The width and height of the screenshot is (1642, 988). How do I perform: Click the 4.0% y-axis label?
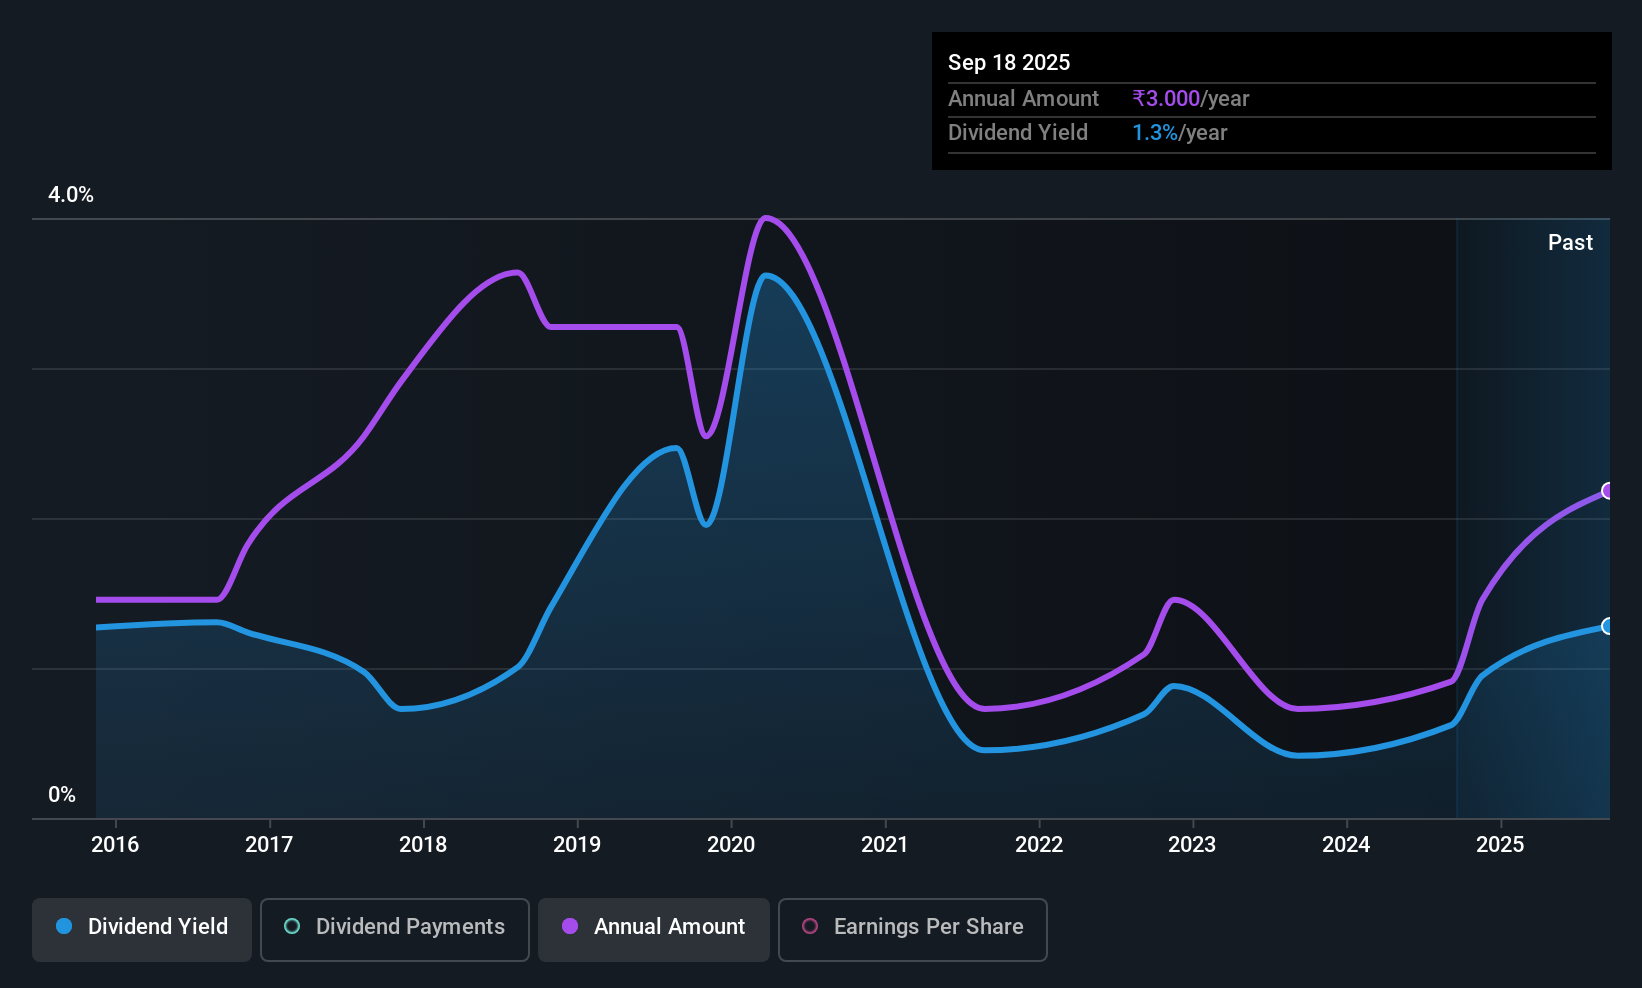[x=71, y=195]
